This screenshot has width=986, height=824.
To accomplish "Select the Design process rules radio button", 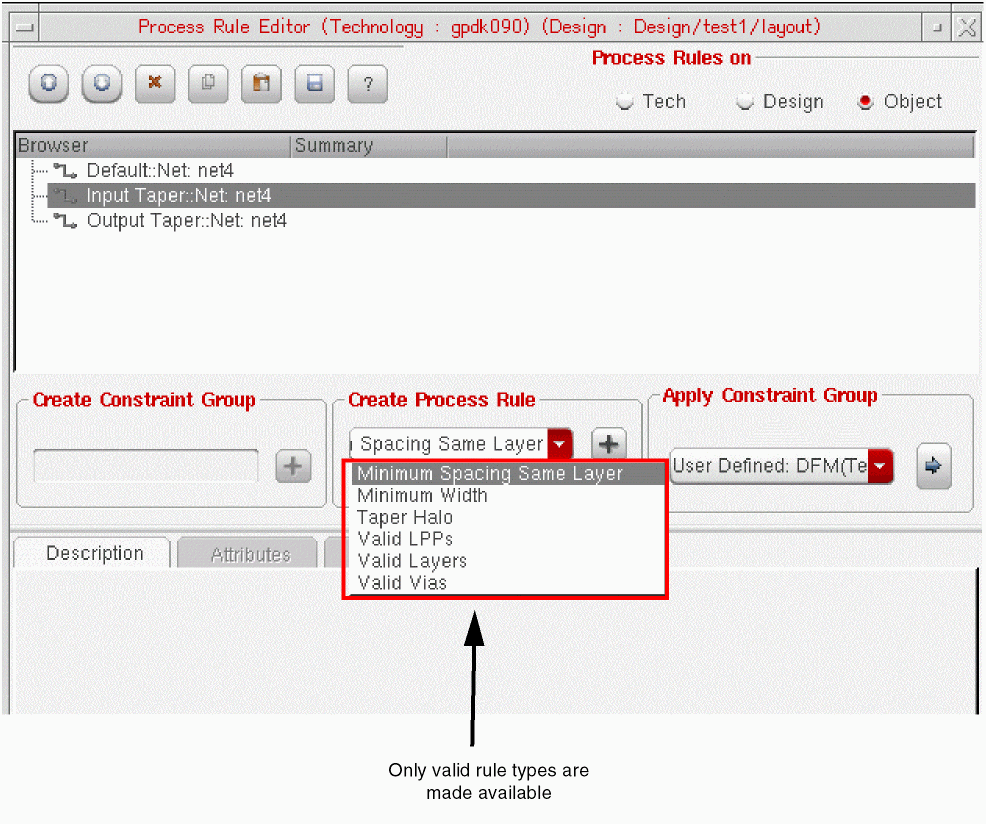I will (x=745, y=101).
